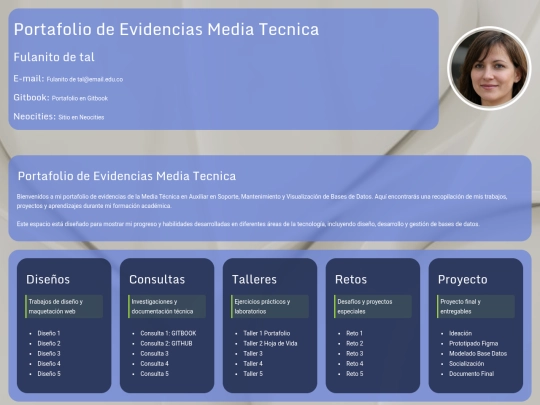Viewport: 540px width, 405px height.
Task: Select the Consulta 4 entry
Action: [155, 364]
